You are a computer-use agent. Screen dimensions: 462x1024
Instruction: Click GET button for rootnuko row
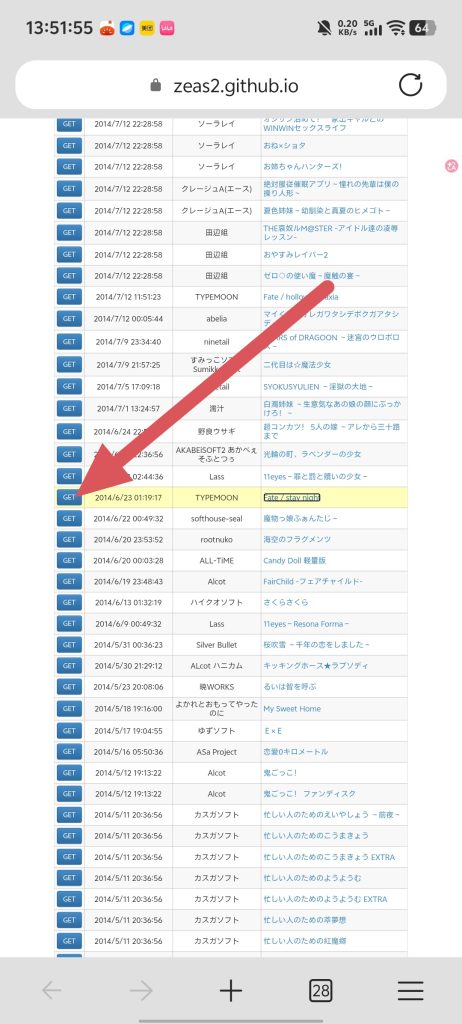(69, 539)
